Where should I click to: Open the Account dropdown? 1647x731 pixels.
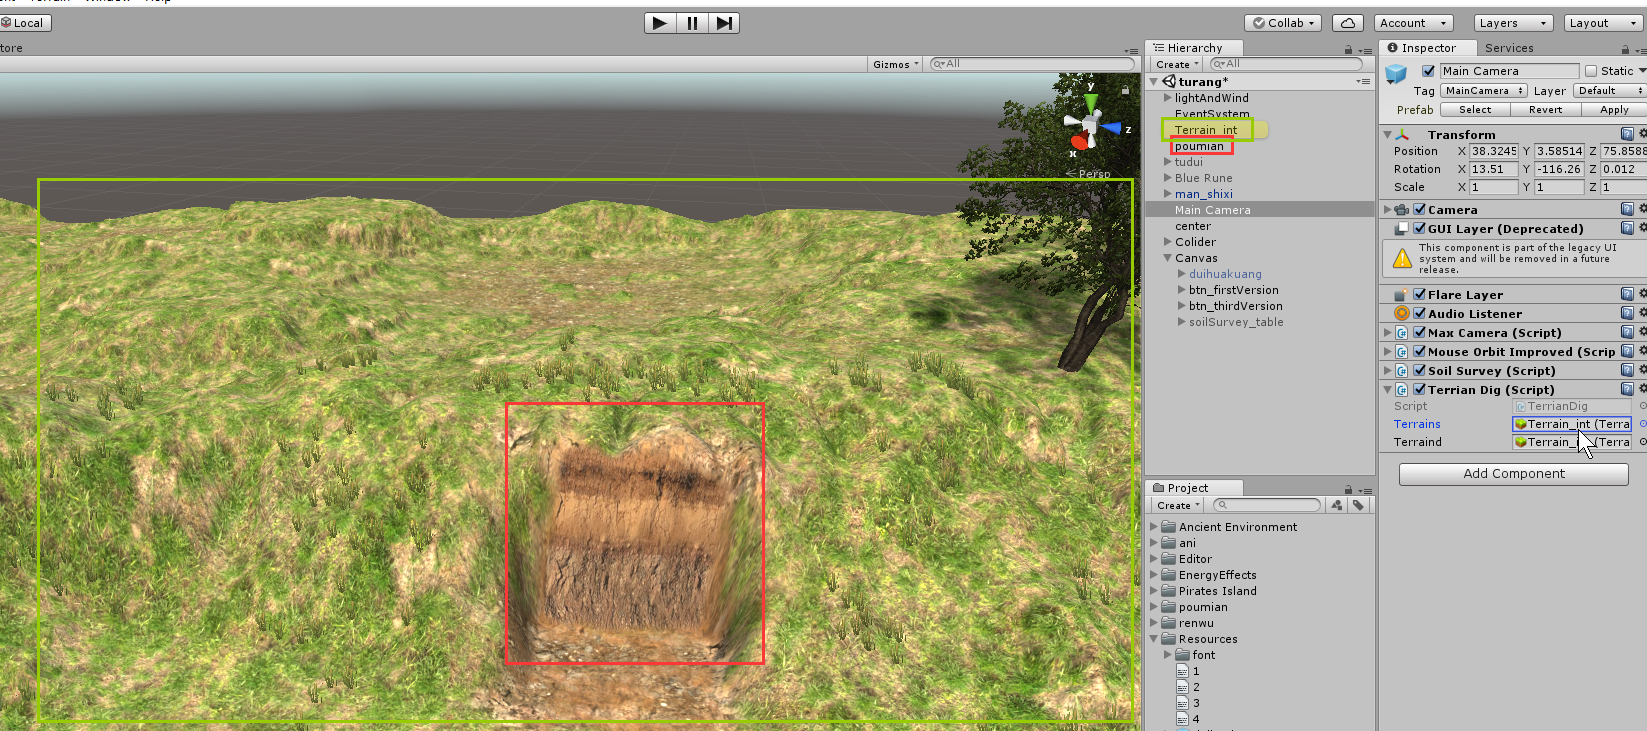[x=1414, y=23]
